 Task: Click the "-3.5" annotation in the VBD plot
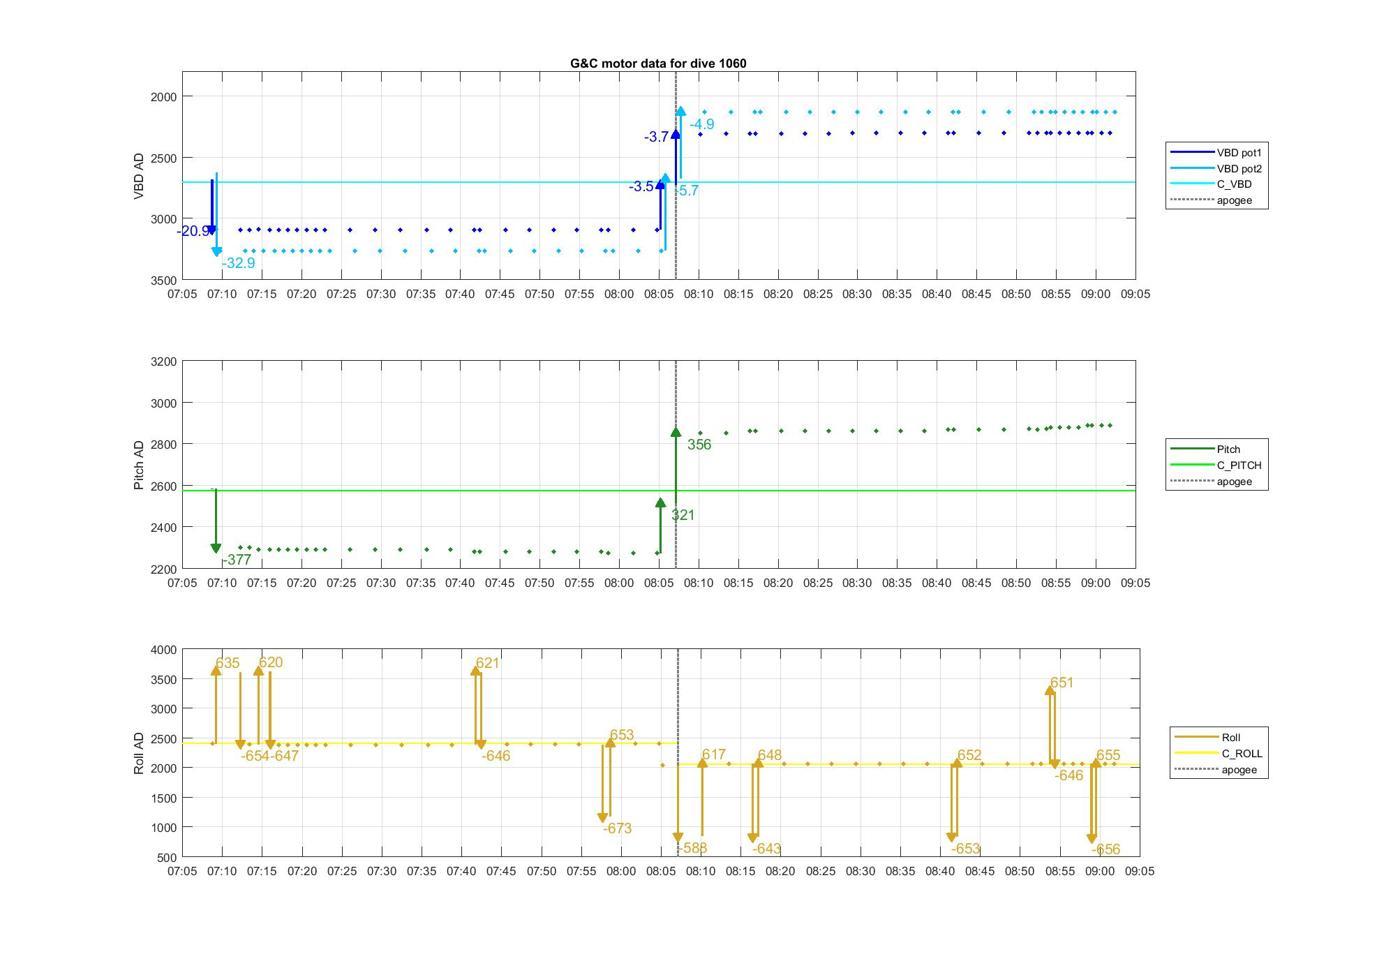pyautogui.click(x=641, y=186)
